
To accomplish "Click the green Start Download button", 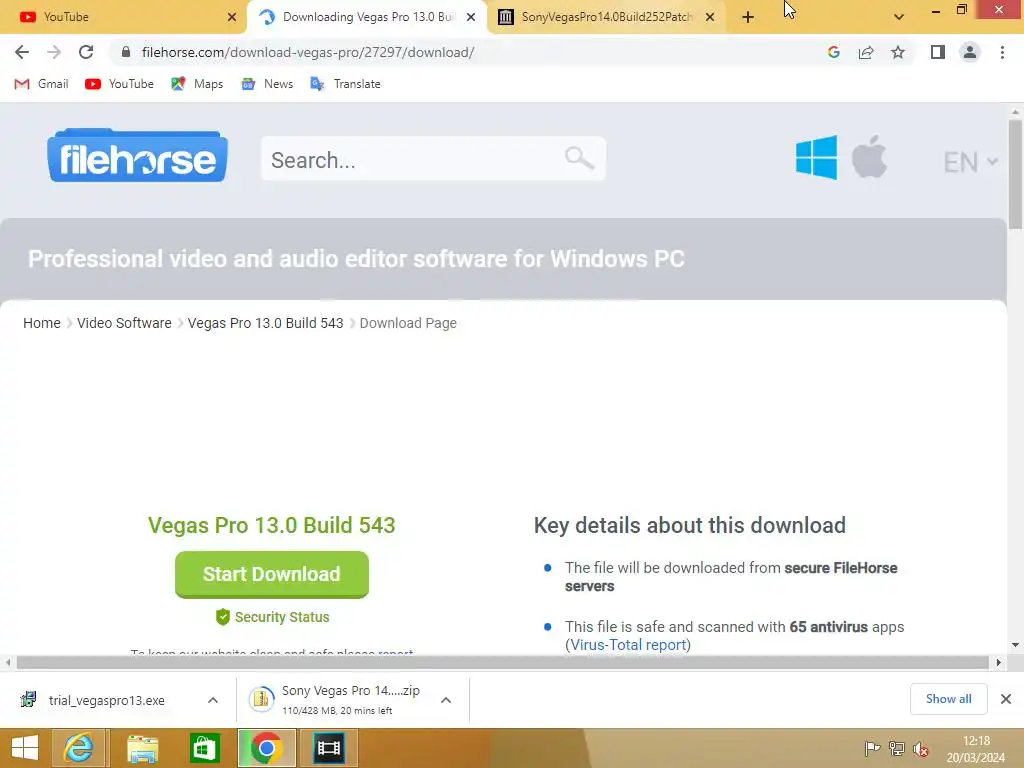I will (x=272, y=574).
